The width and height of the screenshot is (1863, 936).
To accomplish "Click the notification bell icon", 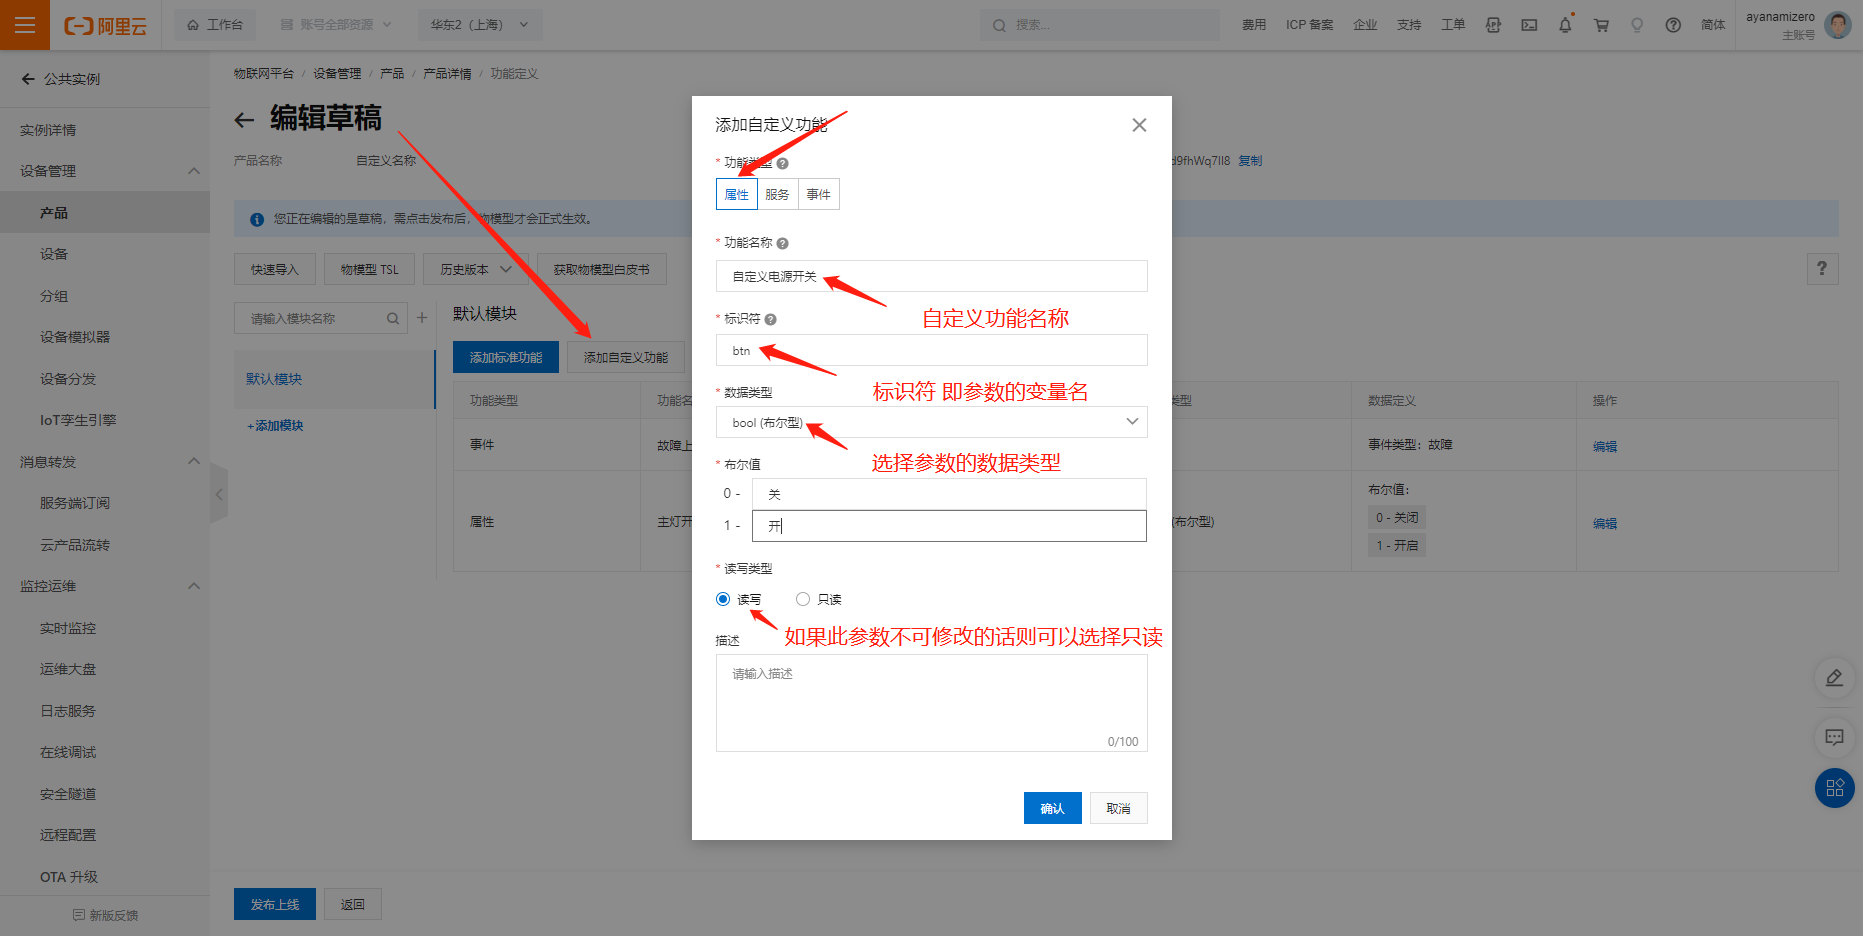I will [1565, 25].
